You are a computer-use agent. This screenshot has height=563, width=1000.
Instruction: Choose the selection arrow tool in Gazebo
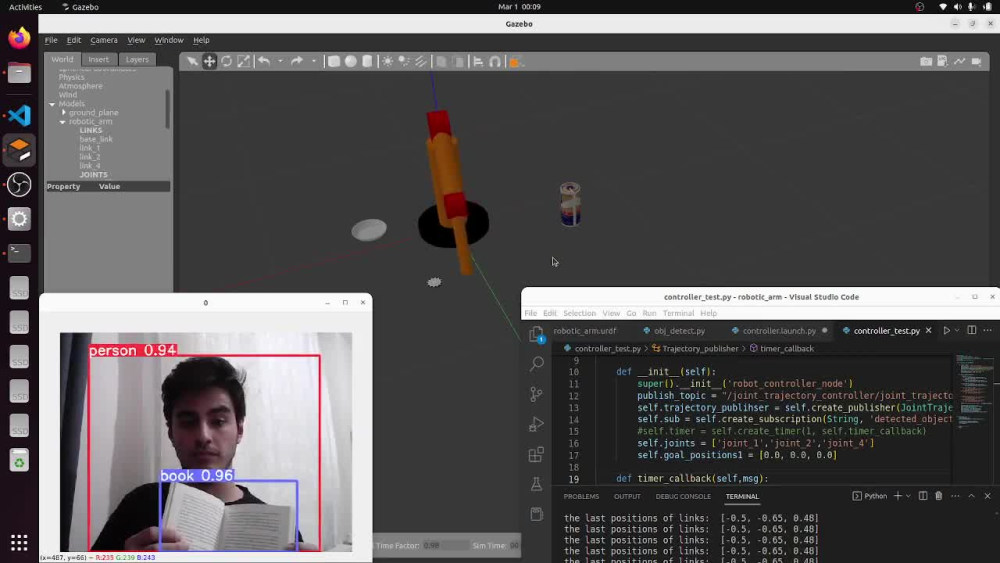(192, 61)
